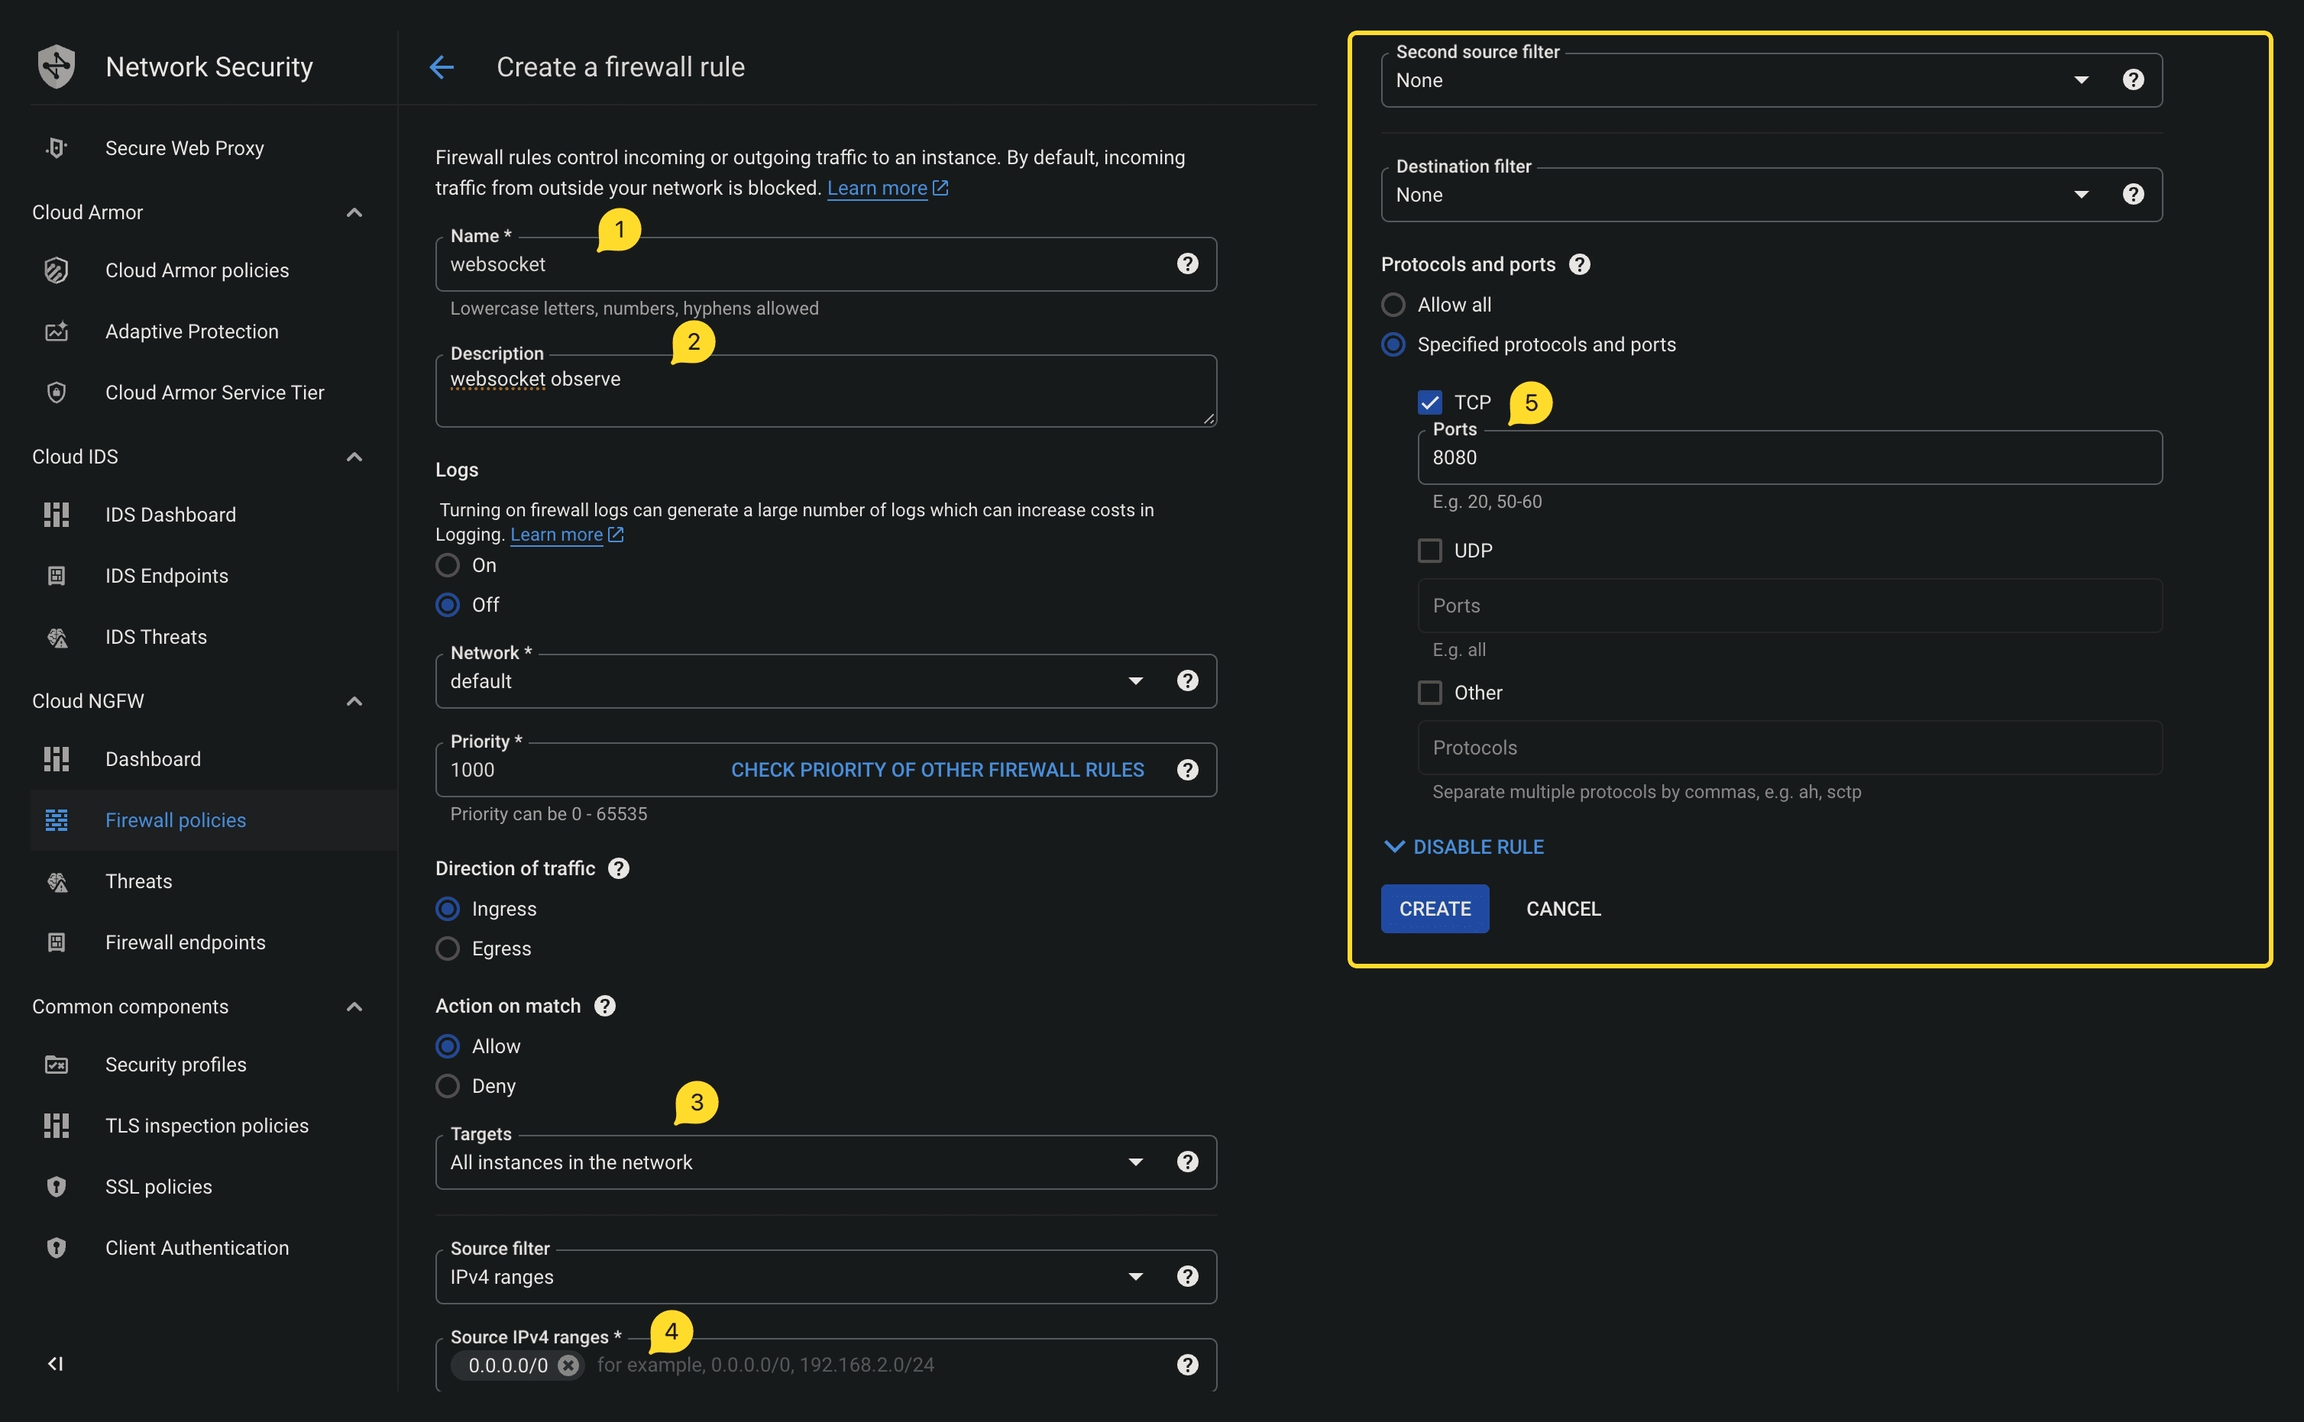Remove the 0.0.0.0/0 source range chip

click(568, 1365)
